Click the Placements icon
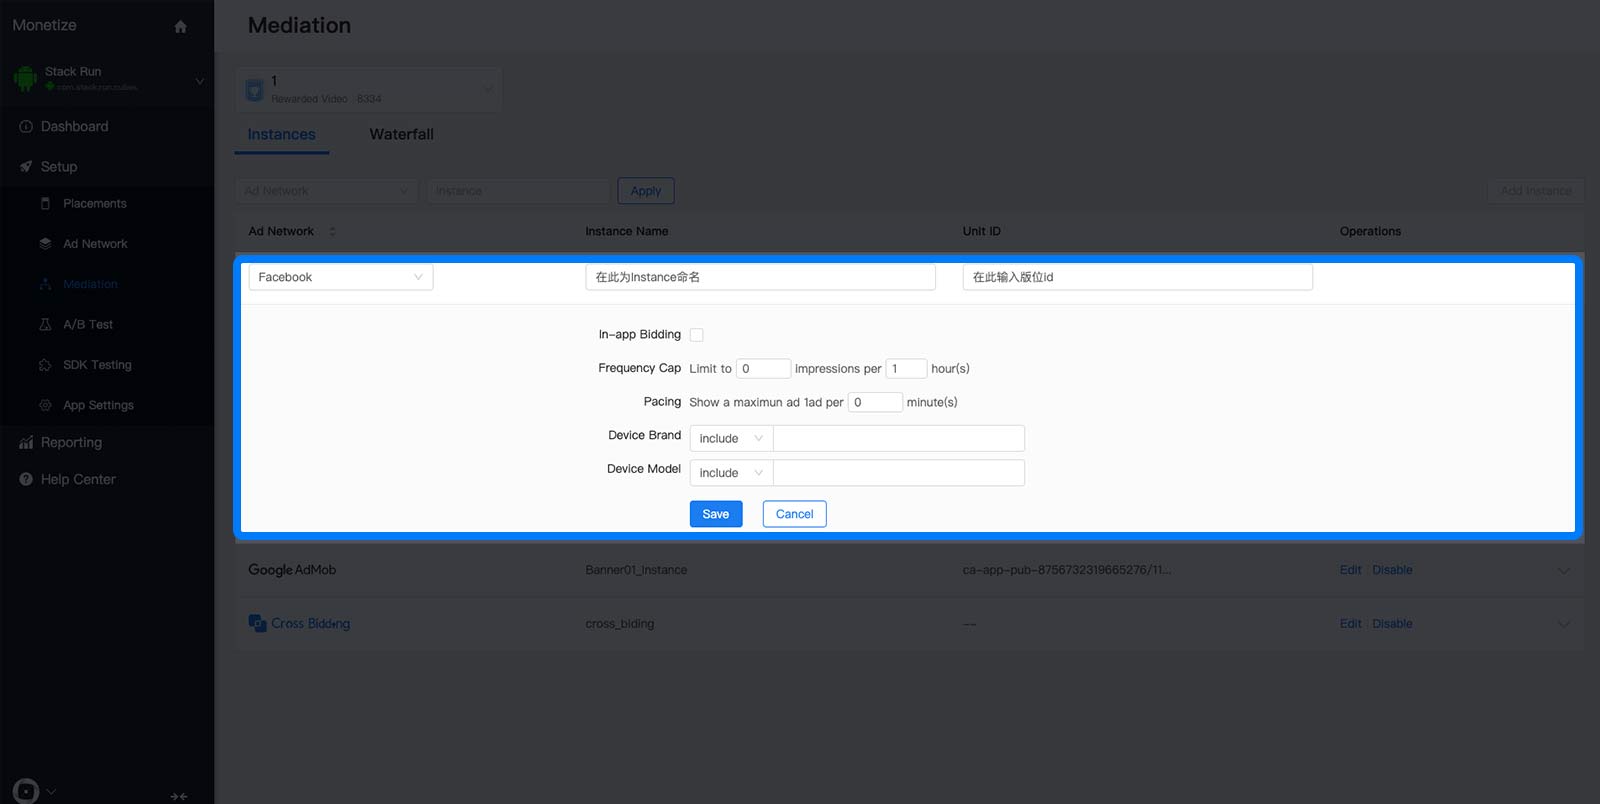This screenshot has width=1600, height=804. pos(45,203)
